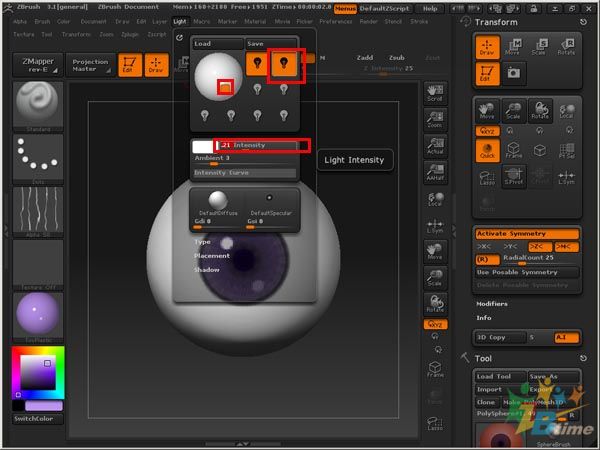Toggle Activate Symmetry button
600x450 pixels.
coord(527,233)
